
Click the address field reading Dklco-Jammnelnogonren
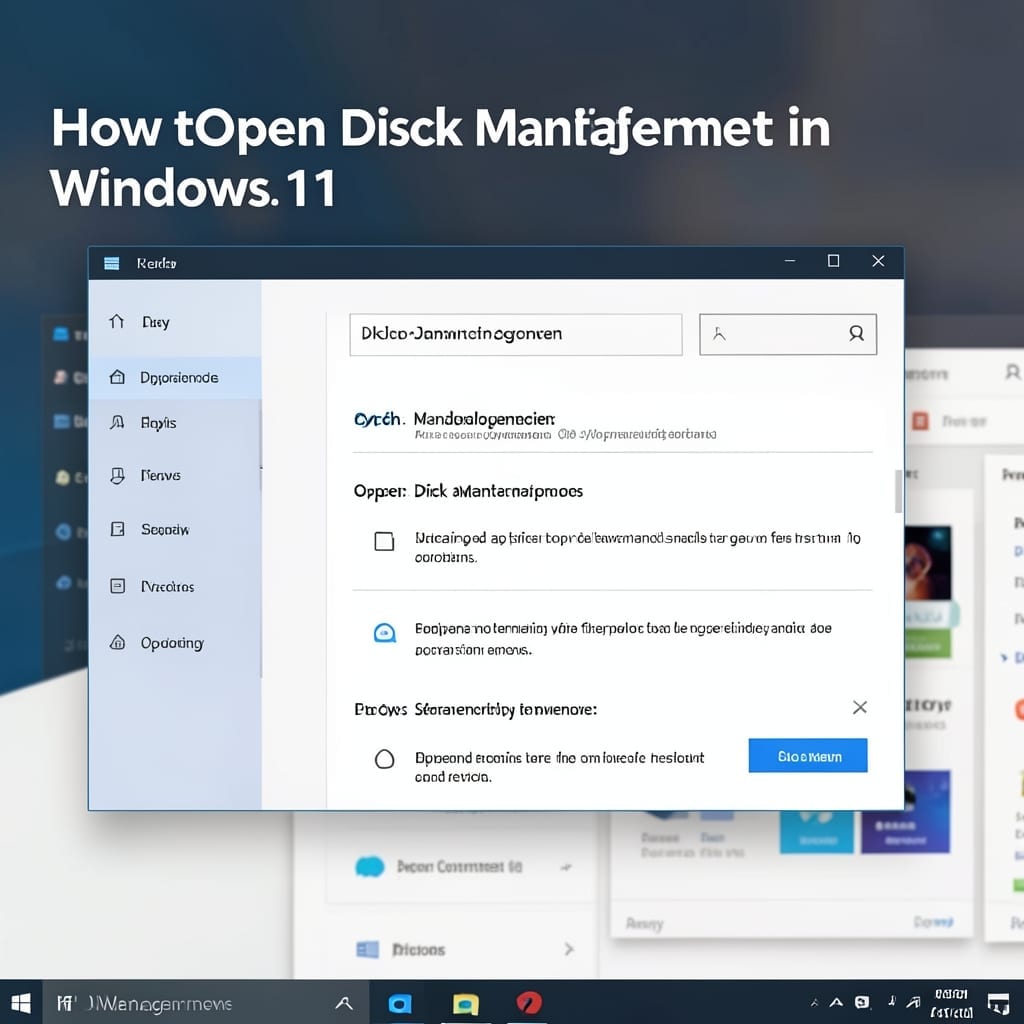[516, 334]
